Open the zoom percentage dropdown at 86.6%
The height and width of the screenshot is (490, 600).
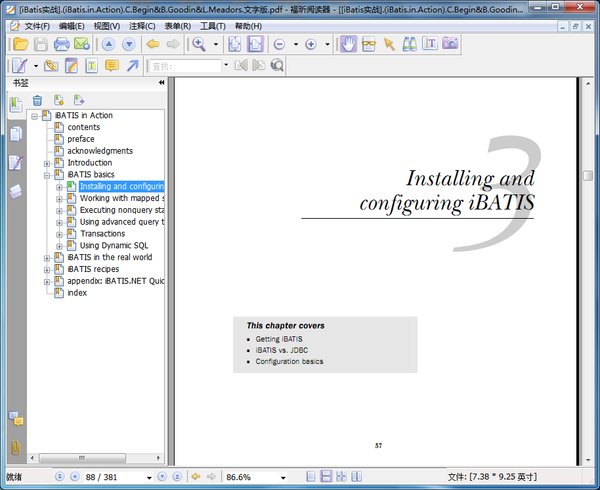coord(283,477)
